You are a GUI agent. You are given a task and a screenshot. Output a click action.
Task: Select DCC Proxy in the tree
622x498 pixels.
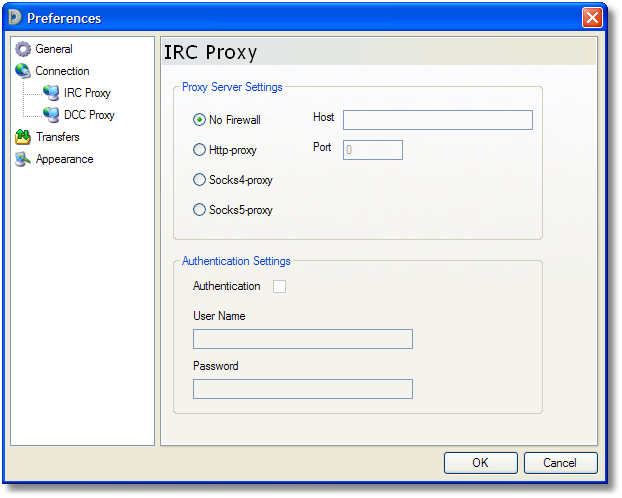(89, 115)
